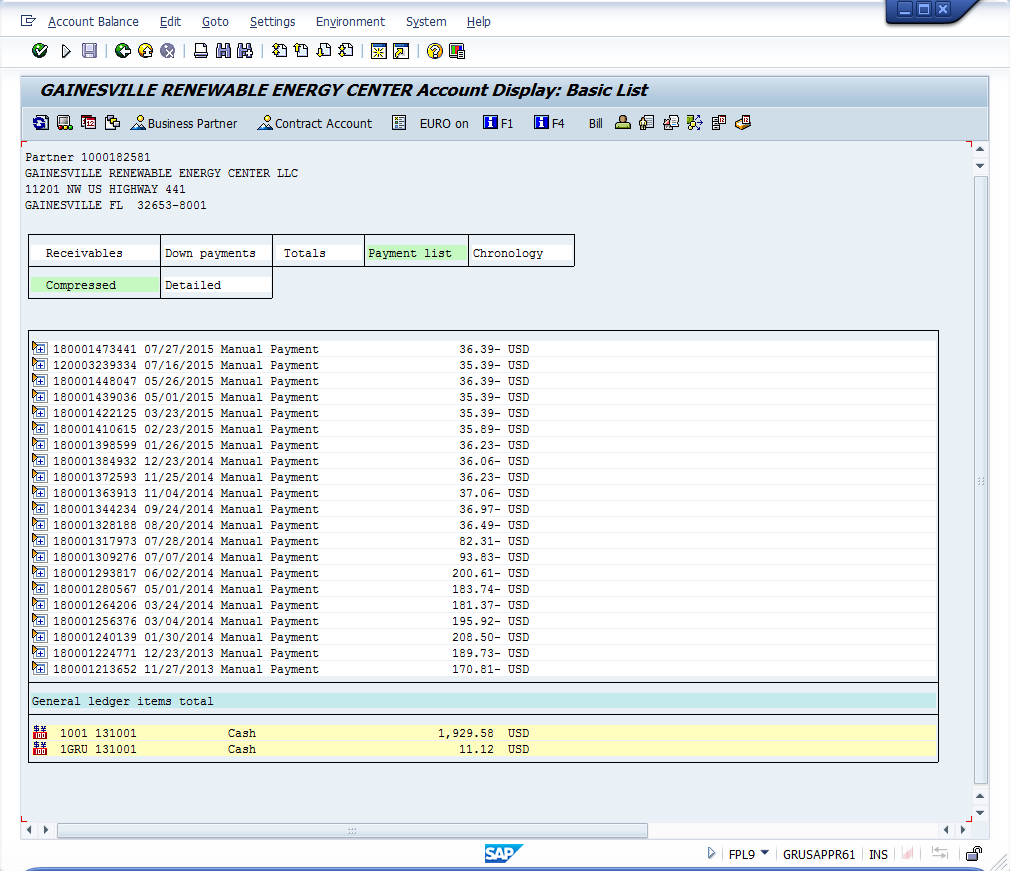This screenshot has width=1010, height=871.
Task: Click the Contract Account button
Action: (314, 124)
